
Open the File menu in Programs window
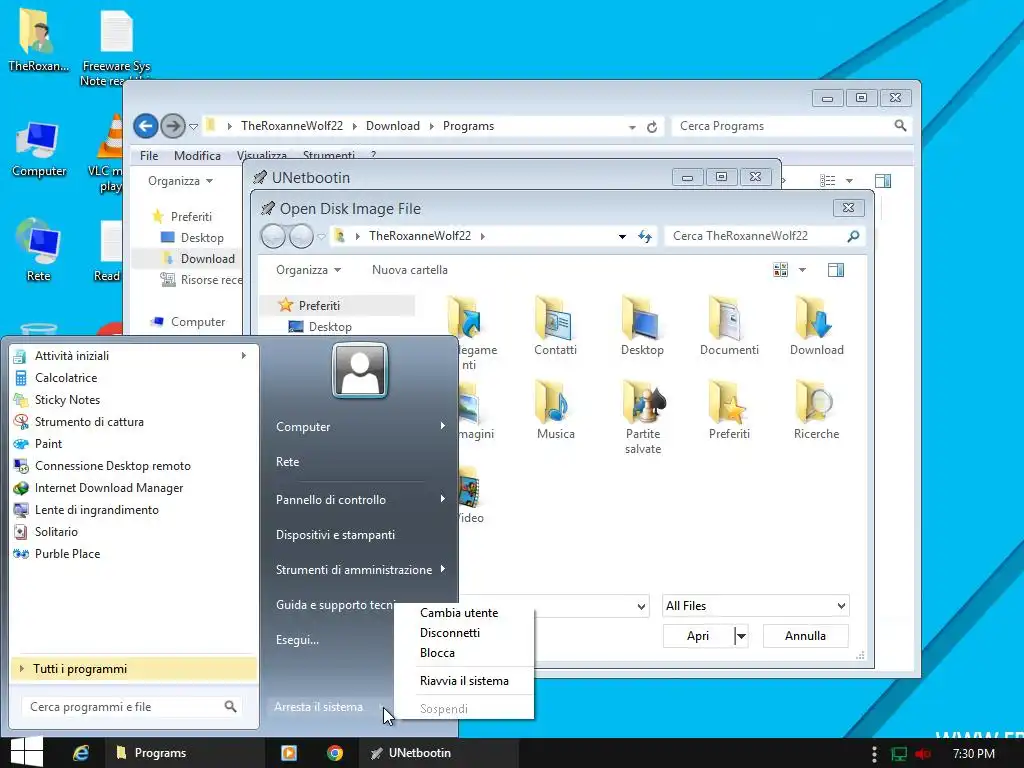click(x=149, y=155)
